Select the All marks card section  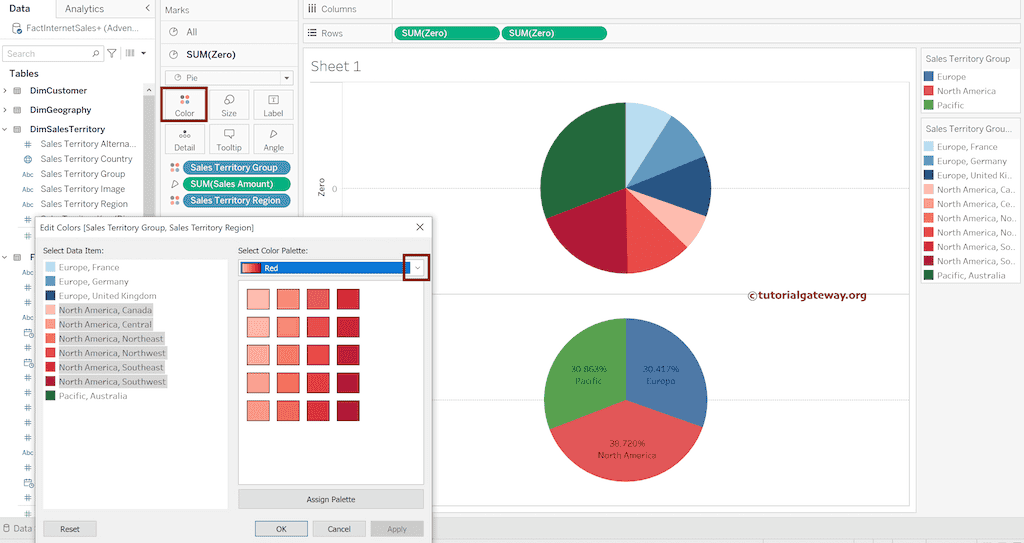pyautogui.click(x=229, y=31)
